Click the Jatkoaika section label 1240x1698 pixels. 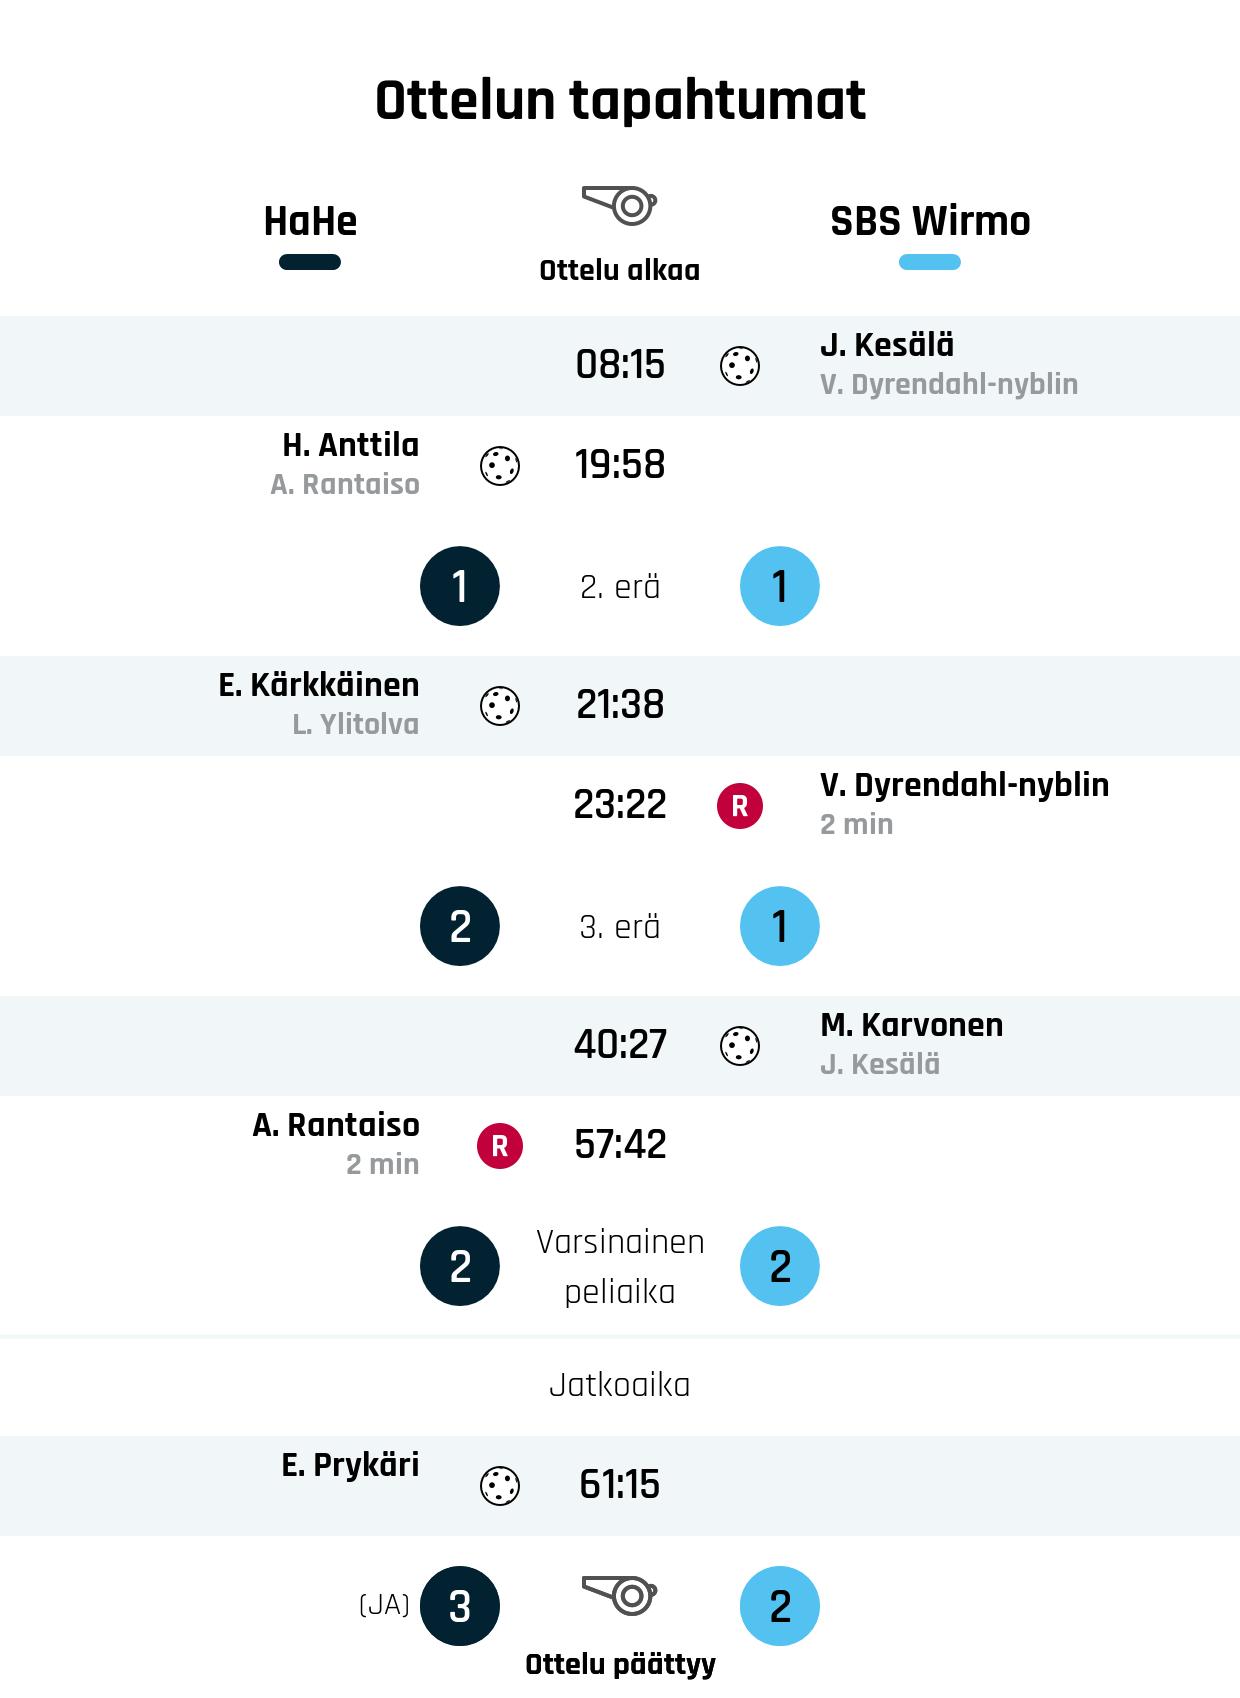pos(620,1385)
